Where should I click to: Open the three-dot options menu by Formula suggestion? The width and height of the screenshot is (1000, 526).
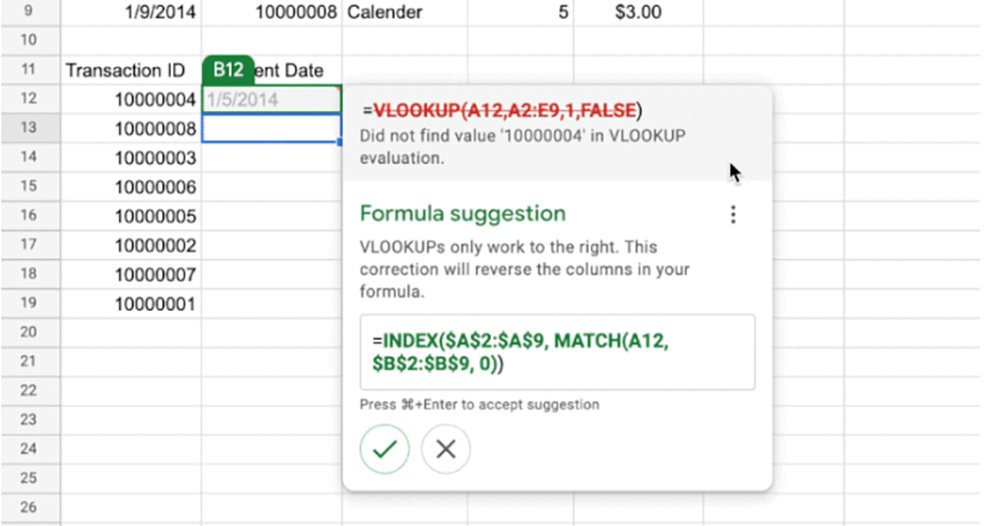[733, 214]
